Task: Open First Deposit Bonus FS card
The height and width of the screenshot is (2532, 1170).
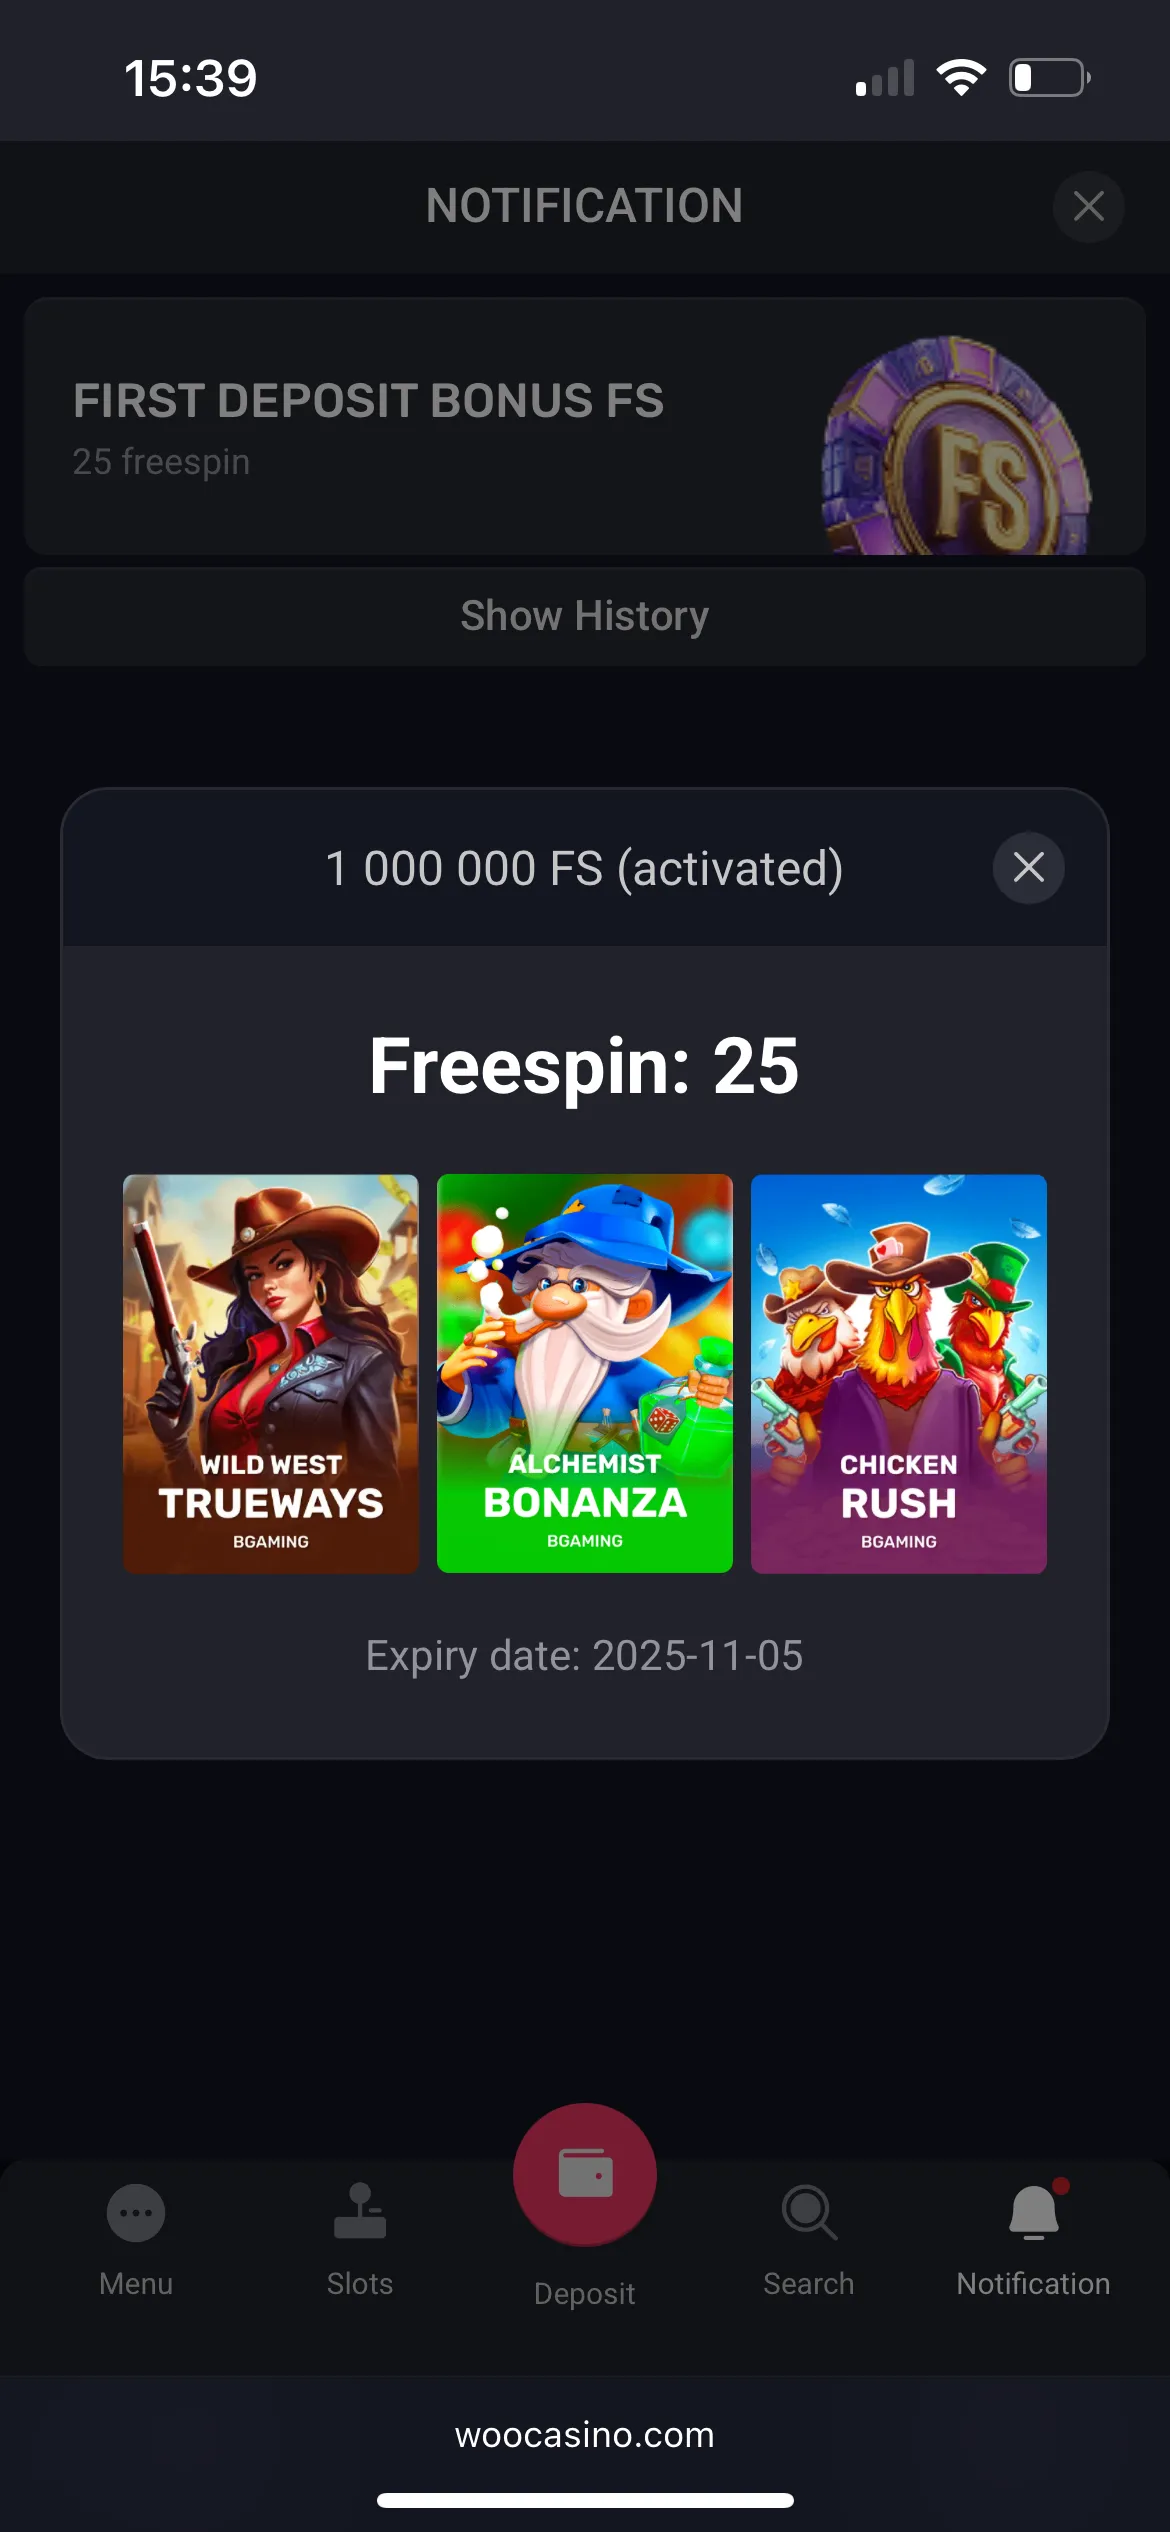Action: (585, 427)
